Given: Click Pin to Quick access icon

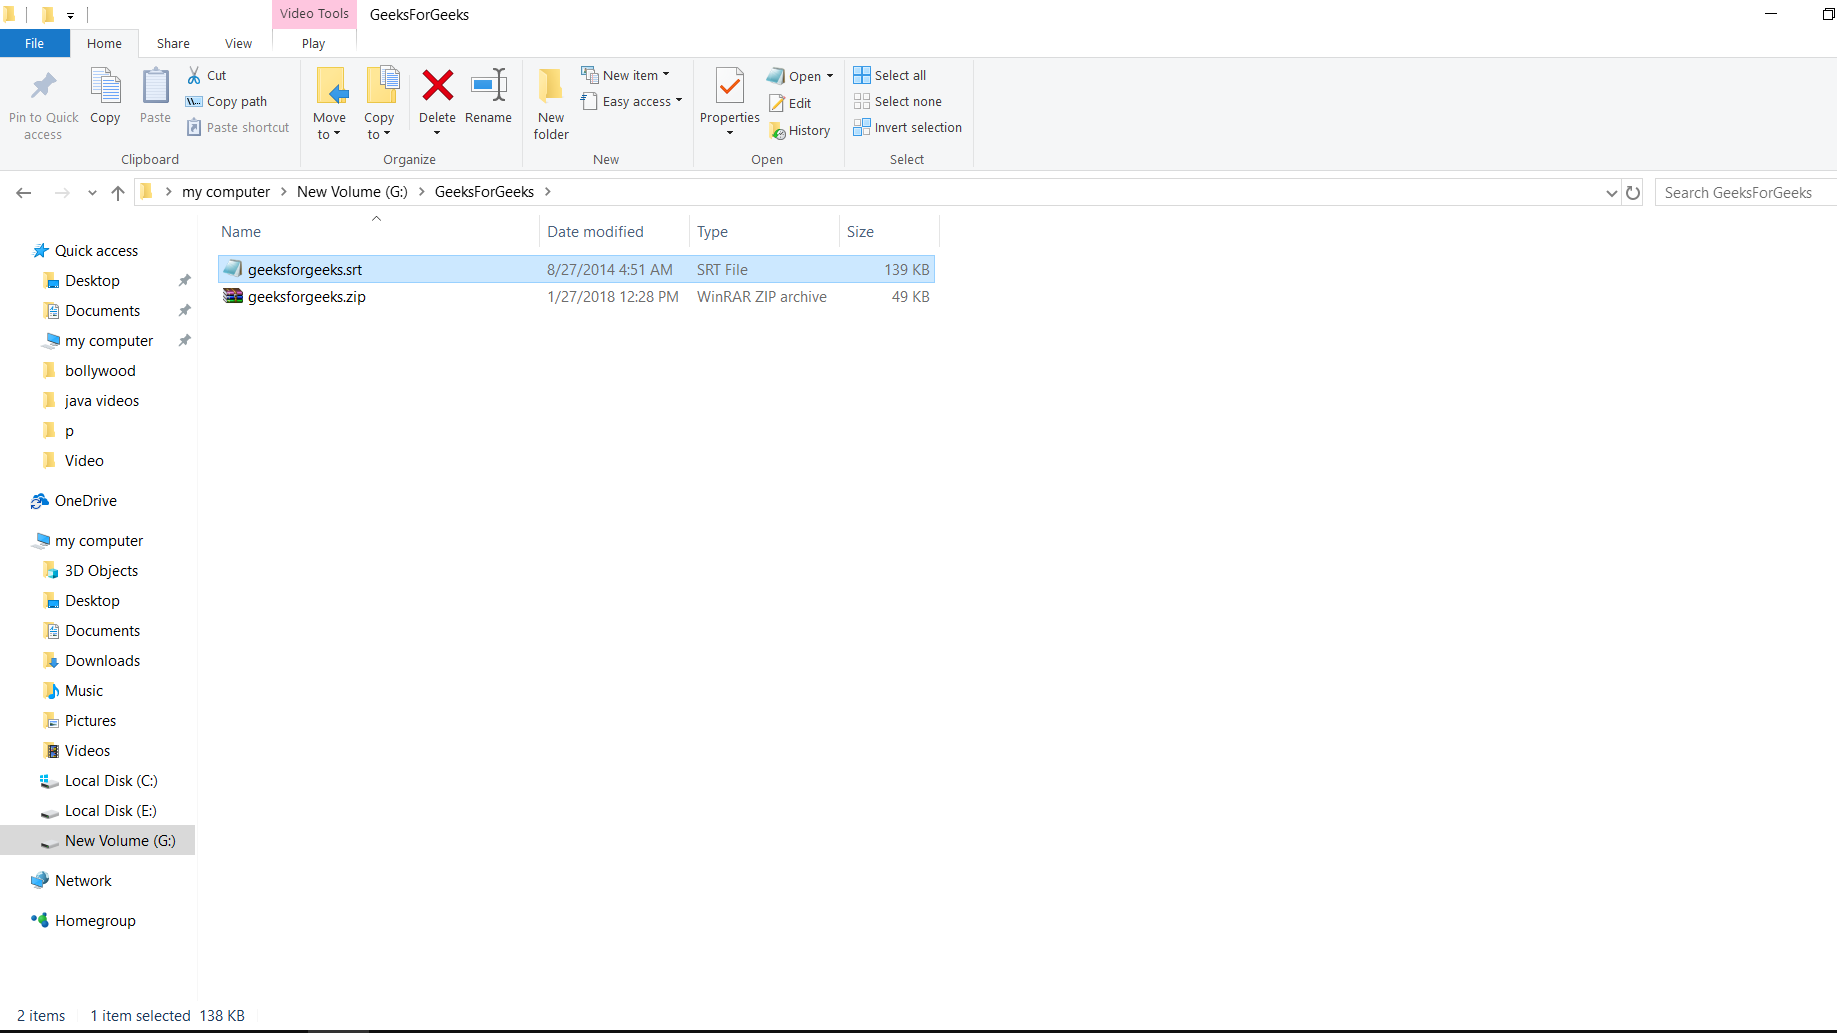Looking at the screenshot, I should coord(43,86).
